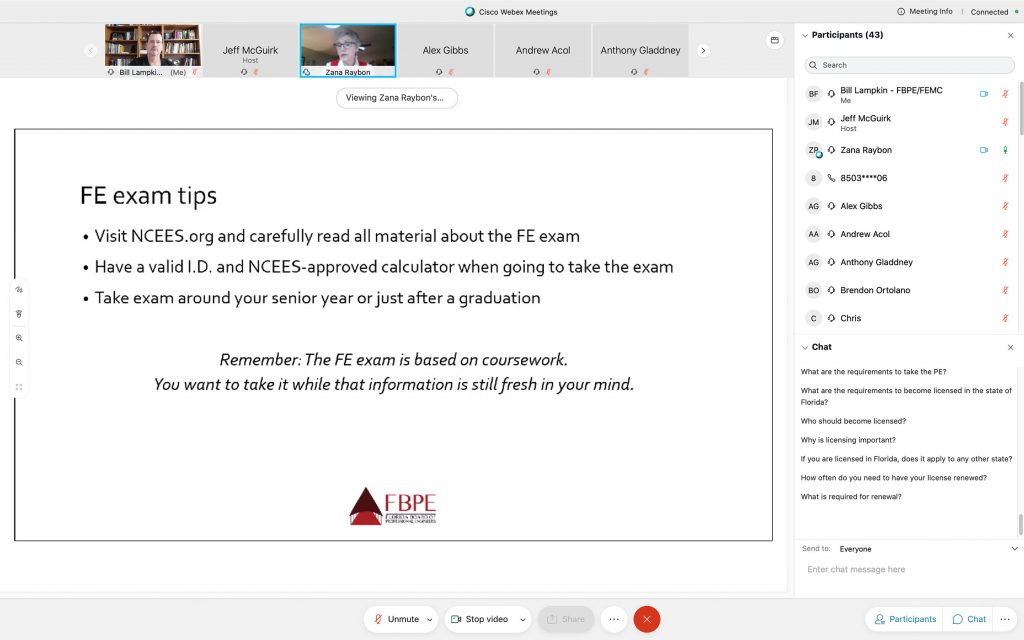Viewport: 1024px width, 640px height.
Task: Select Zana Raybon in participants list
Action: (x=865, y=150)
